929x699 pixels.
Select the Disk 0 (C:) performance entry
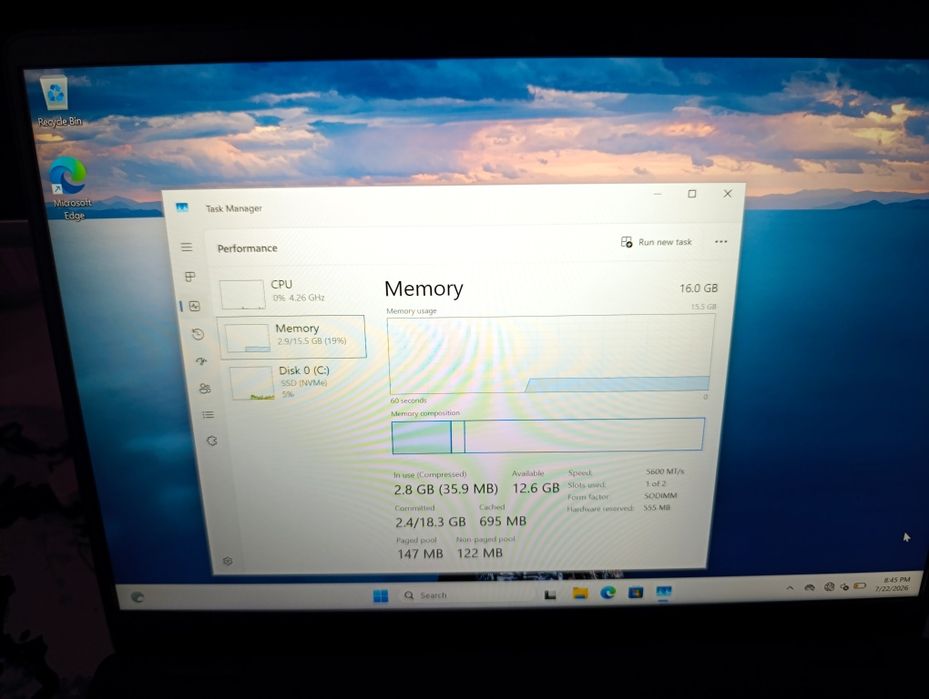point(296,382)
